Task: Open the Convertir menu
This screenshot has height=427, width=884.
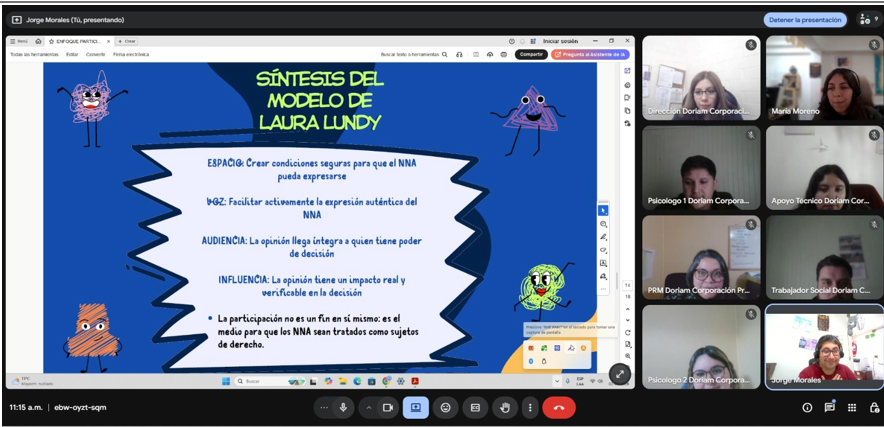Action: click(95, 55)
